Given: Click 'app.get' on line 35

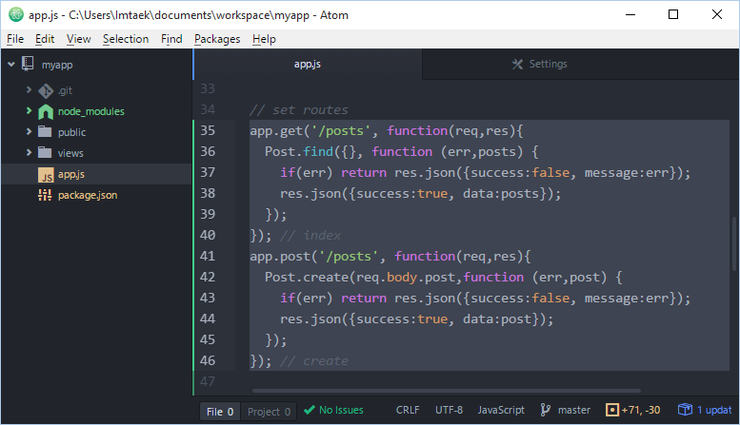Looking at the screenshot, I should click(x=276, y=131).
